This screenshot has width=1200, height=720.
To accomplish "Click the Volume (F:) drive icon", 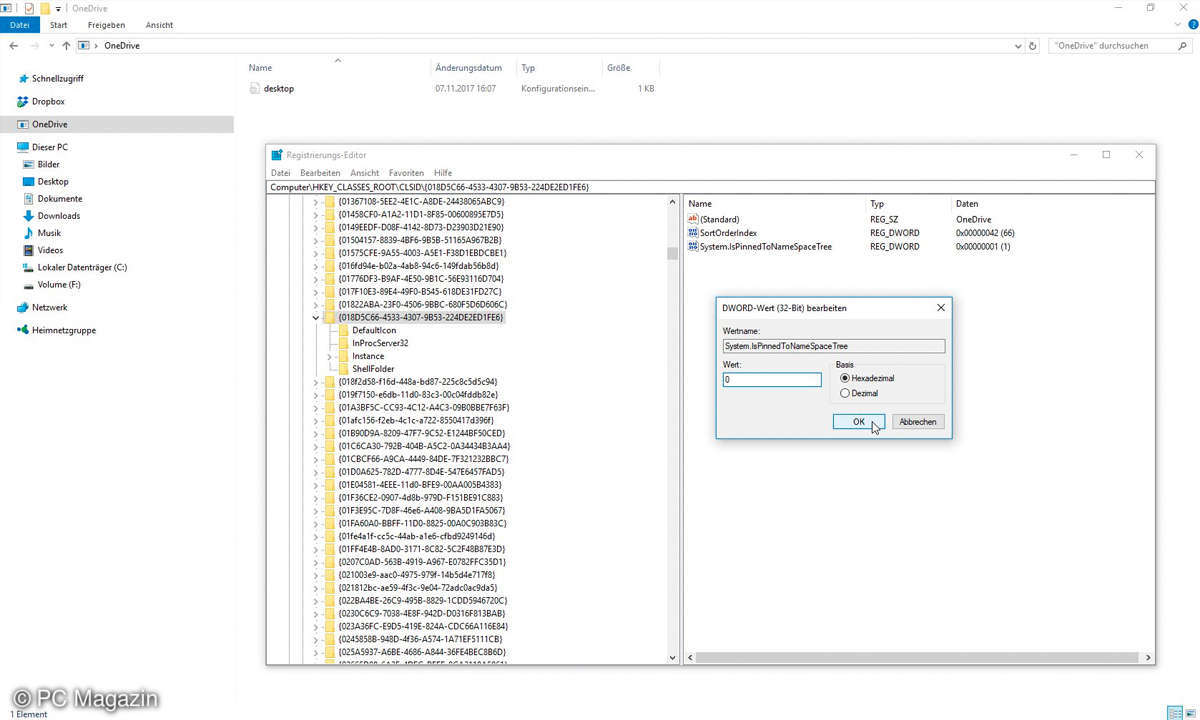I will pyautogui.click(x=29, y=284).
